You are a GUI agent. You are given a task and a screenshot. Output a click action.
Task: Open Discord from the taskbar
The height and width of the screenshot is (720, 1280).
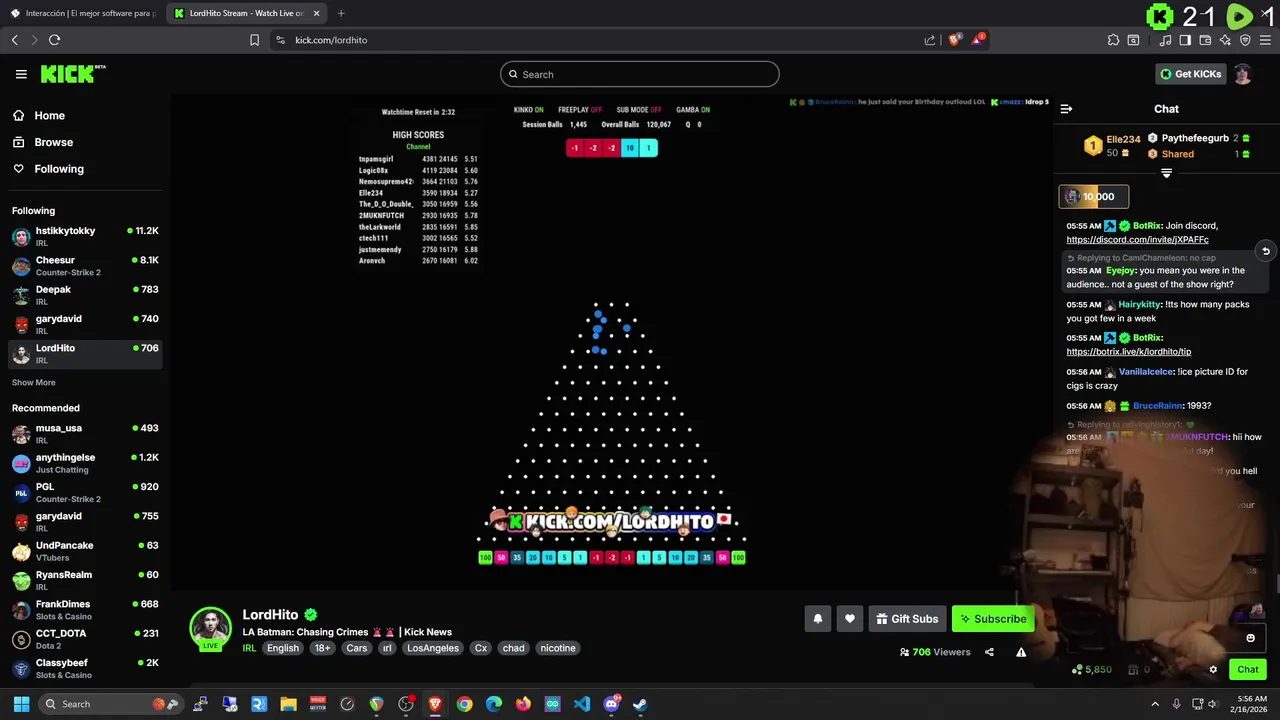point(611,704)
